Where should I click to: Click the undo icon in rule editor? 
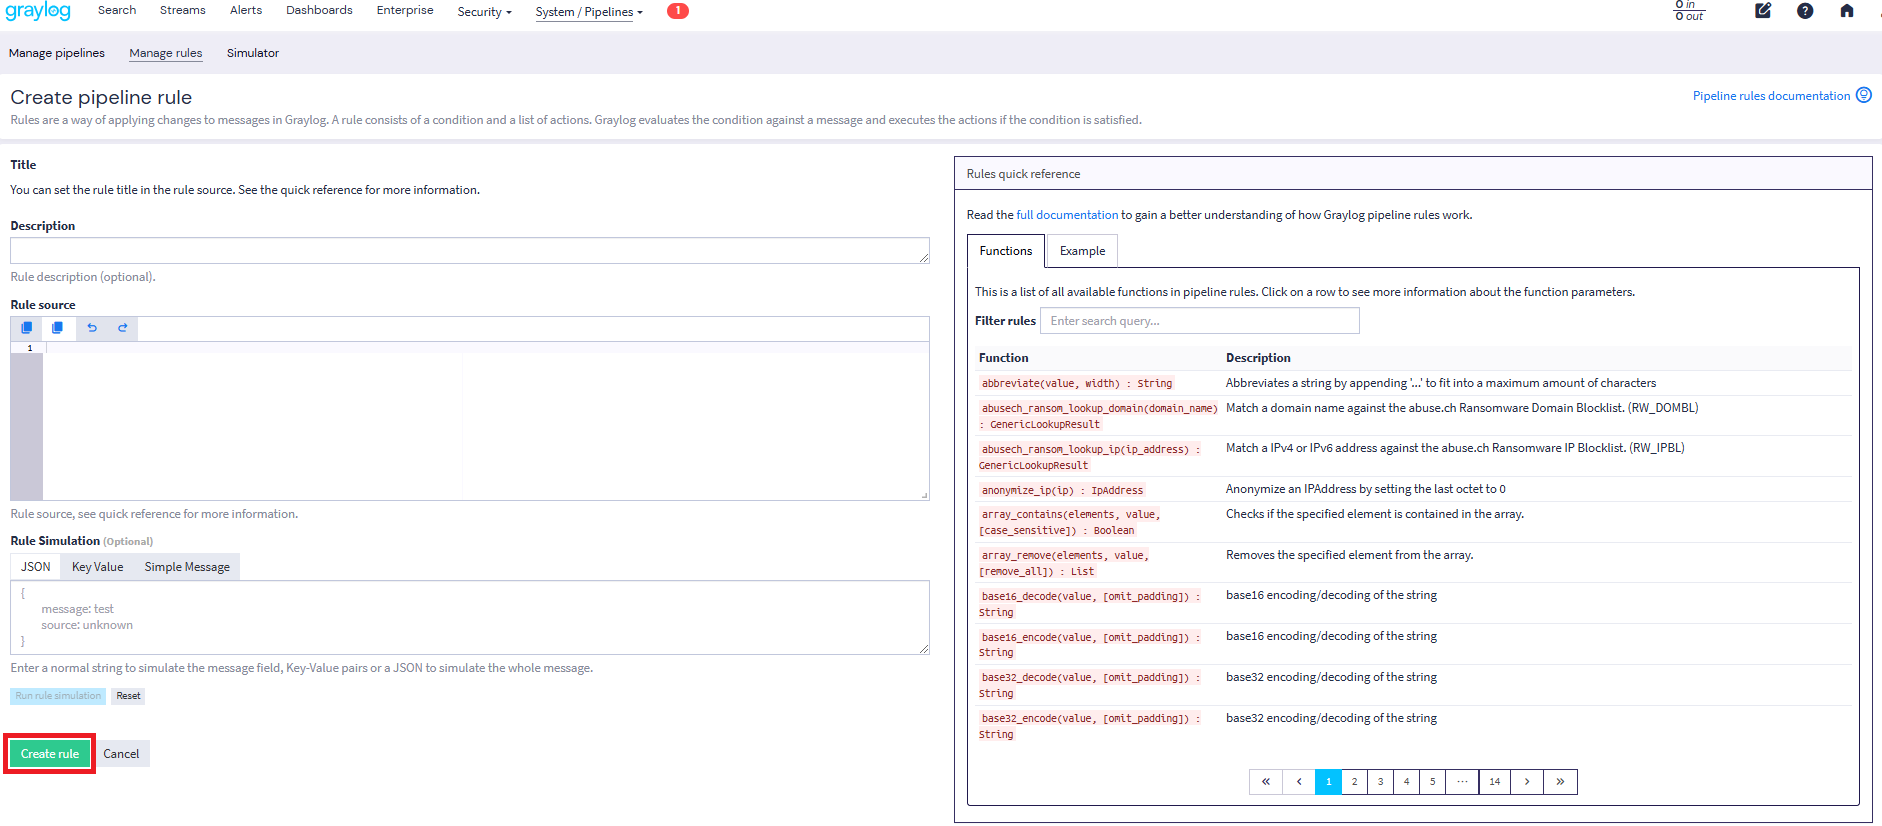click(x=92, y=328)
